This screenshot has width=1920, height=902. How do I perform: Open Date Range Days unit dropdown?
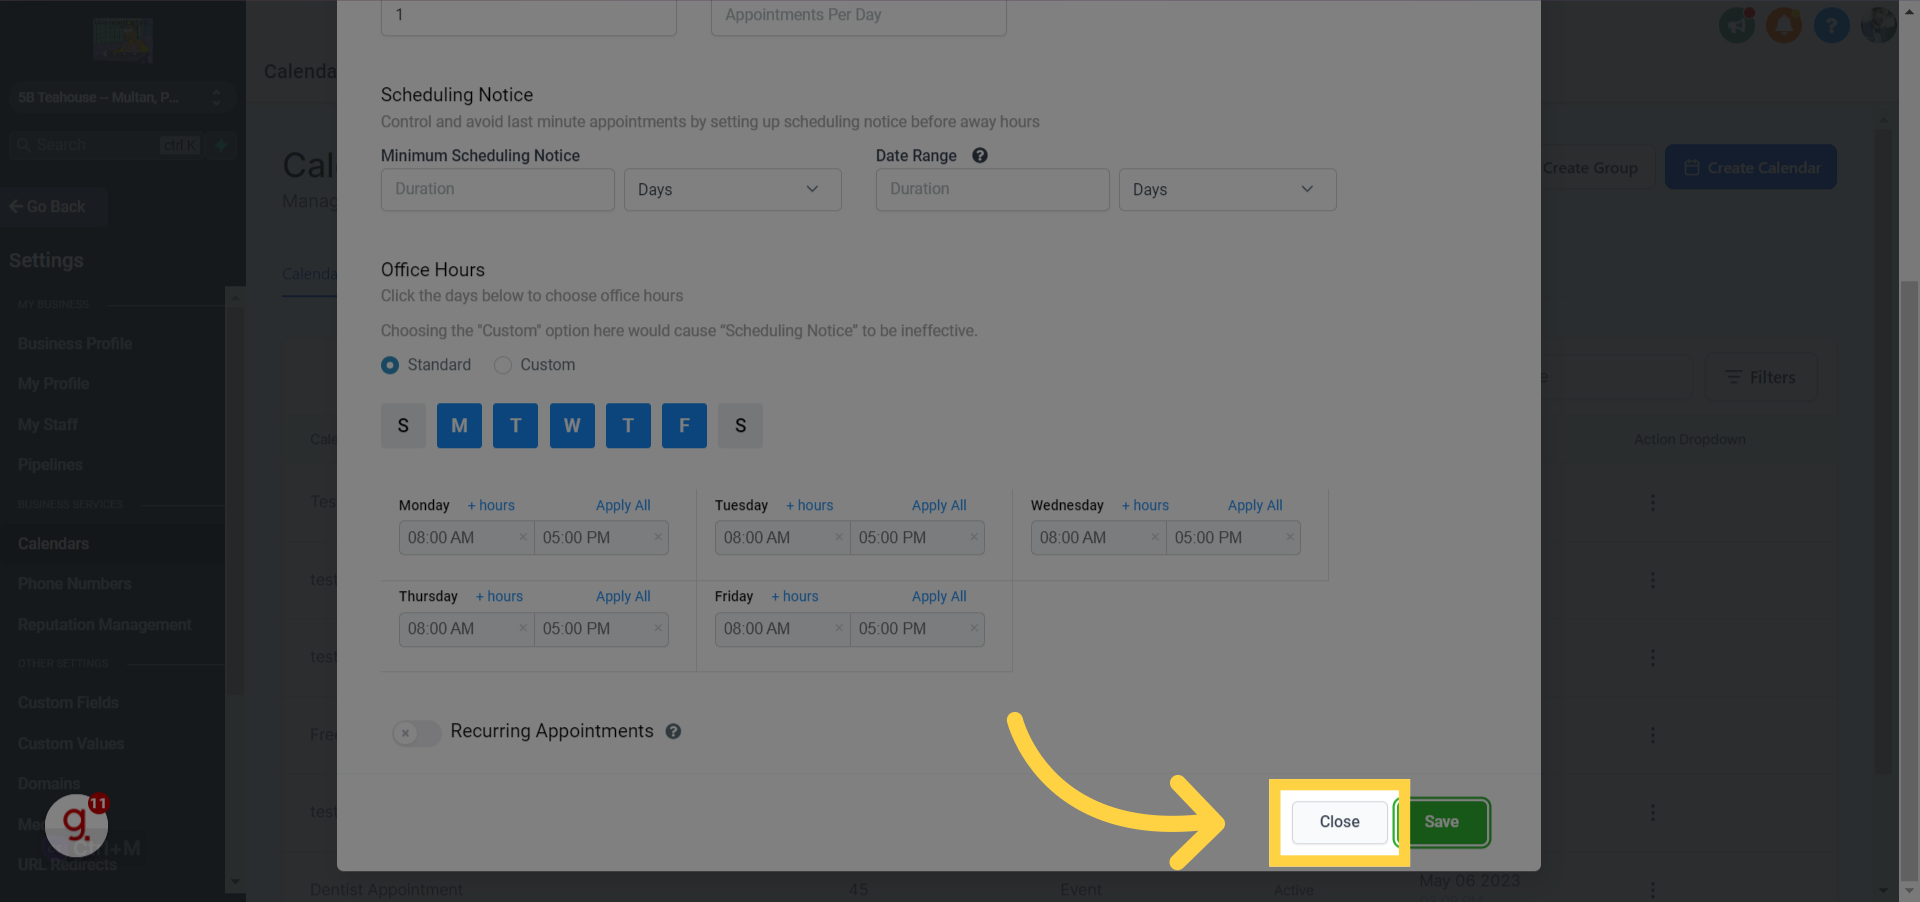coord(1227,189)
